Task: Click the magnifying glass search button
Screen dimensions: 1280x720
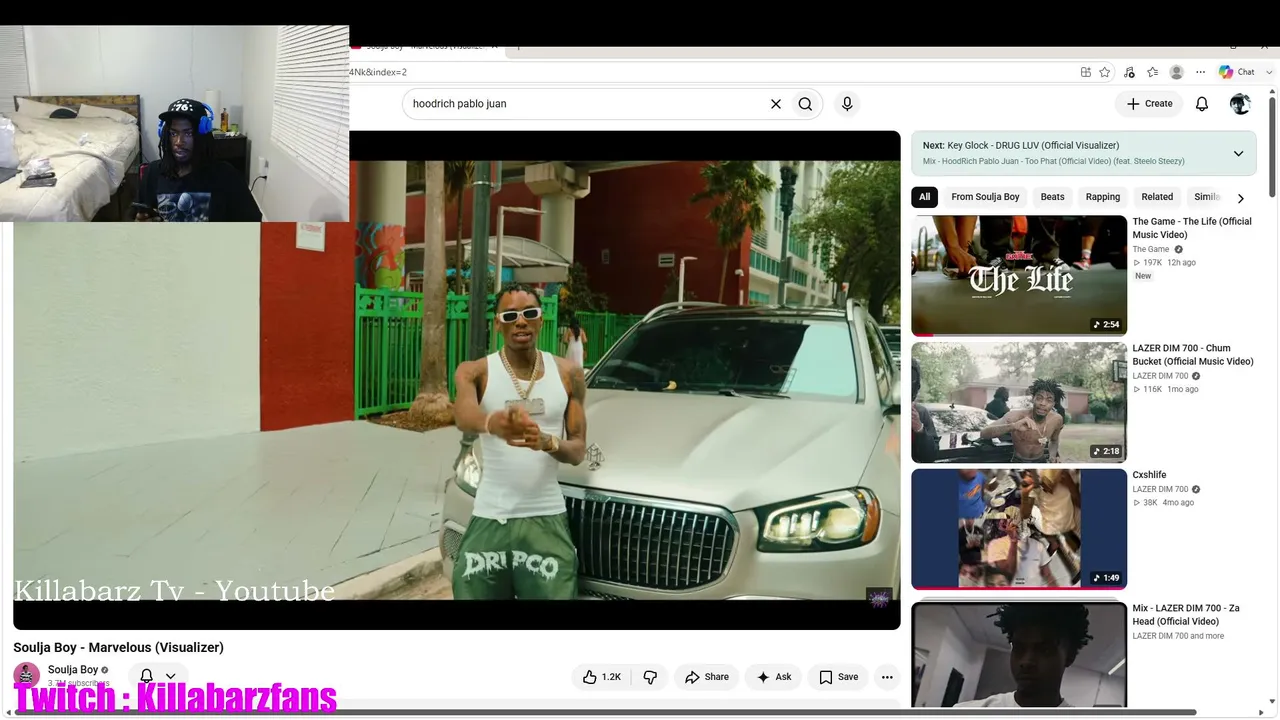Action: [x=805, y=104]
